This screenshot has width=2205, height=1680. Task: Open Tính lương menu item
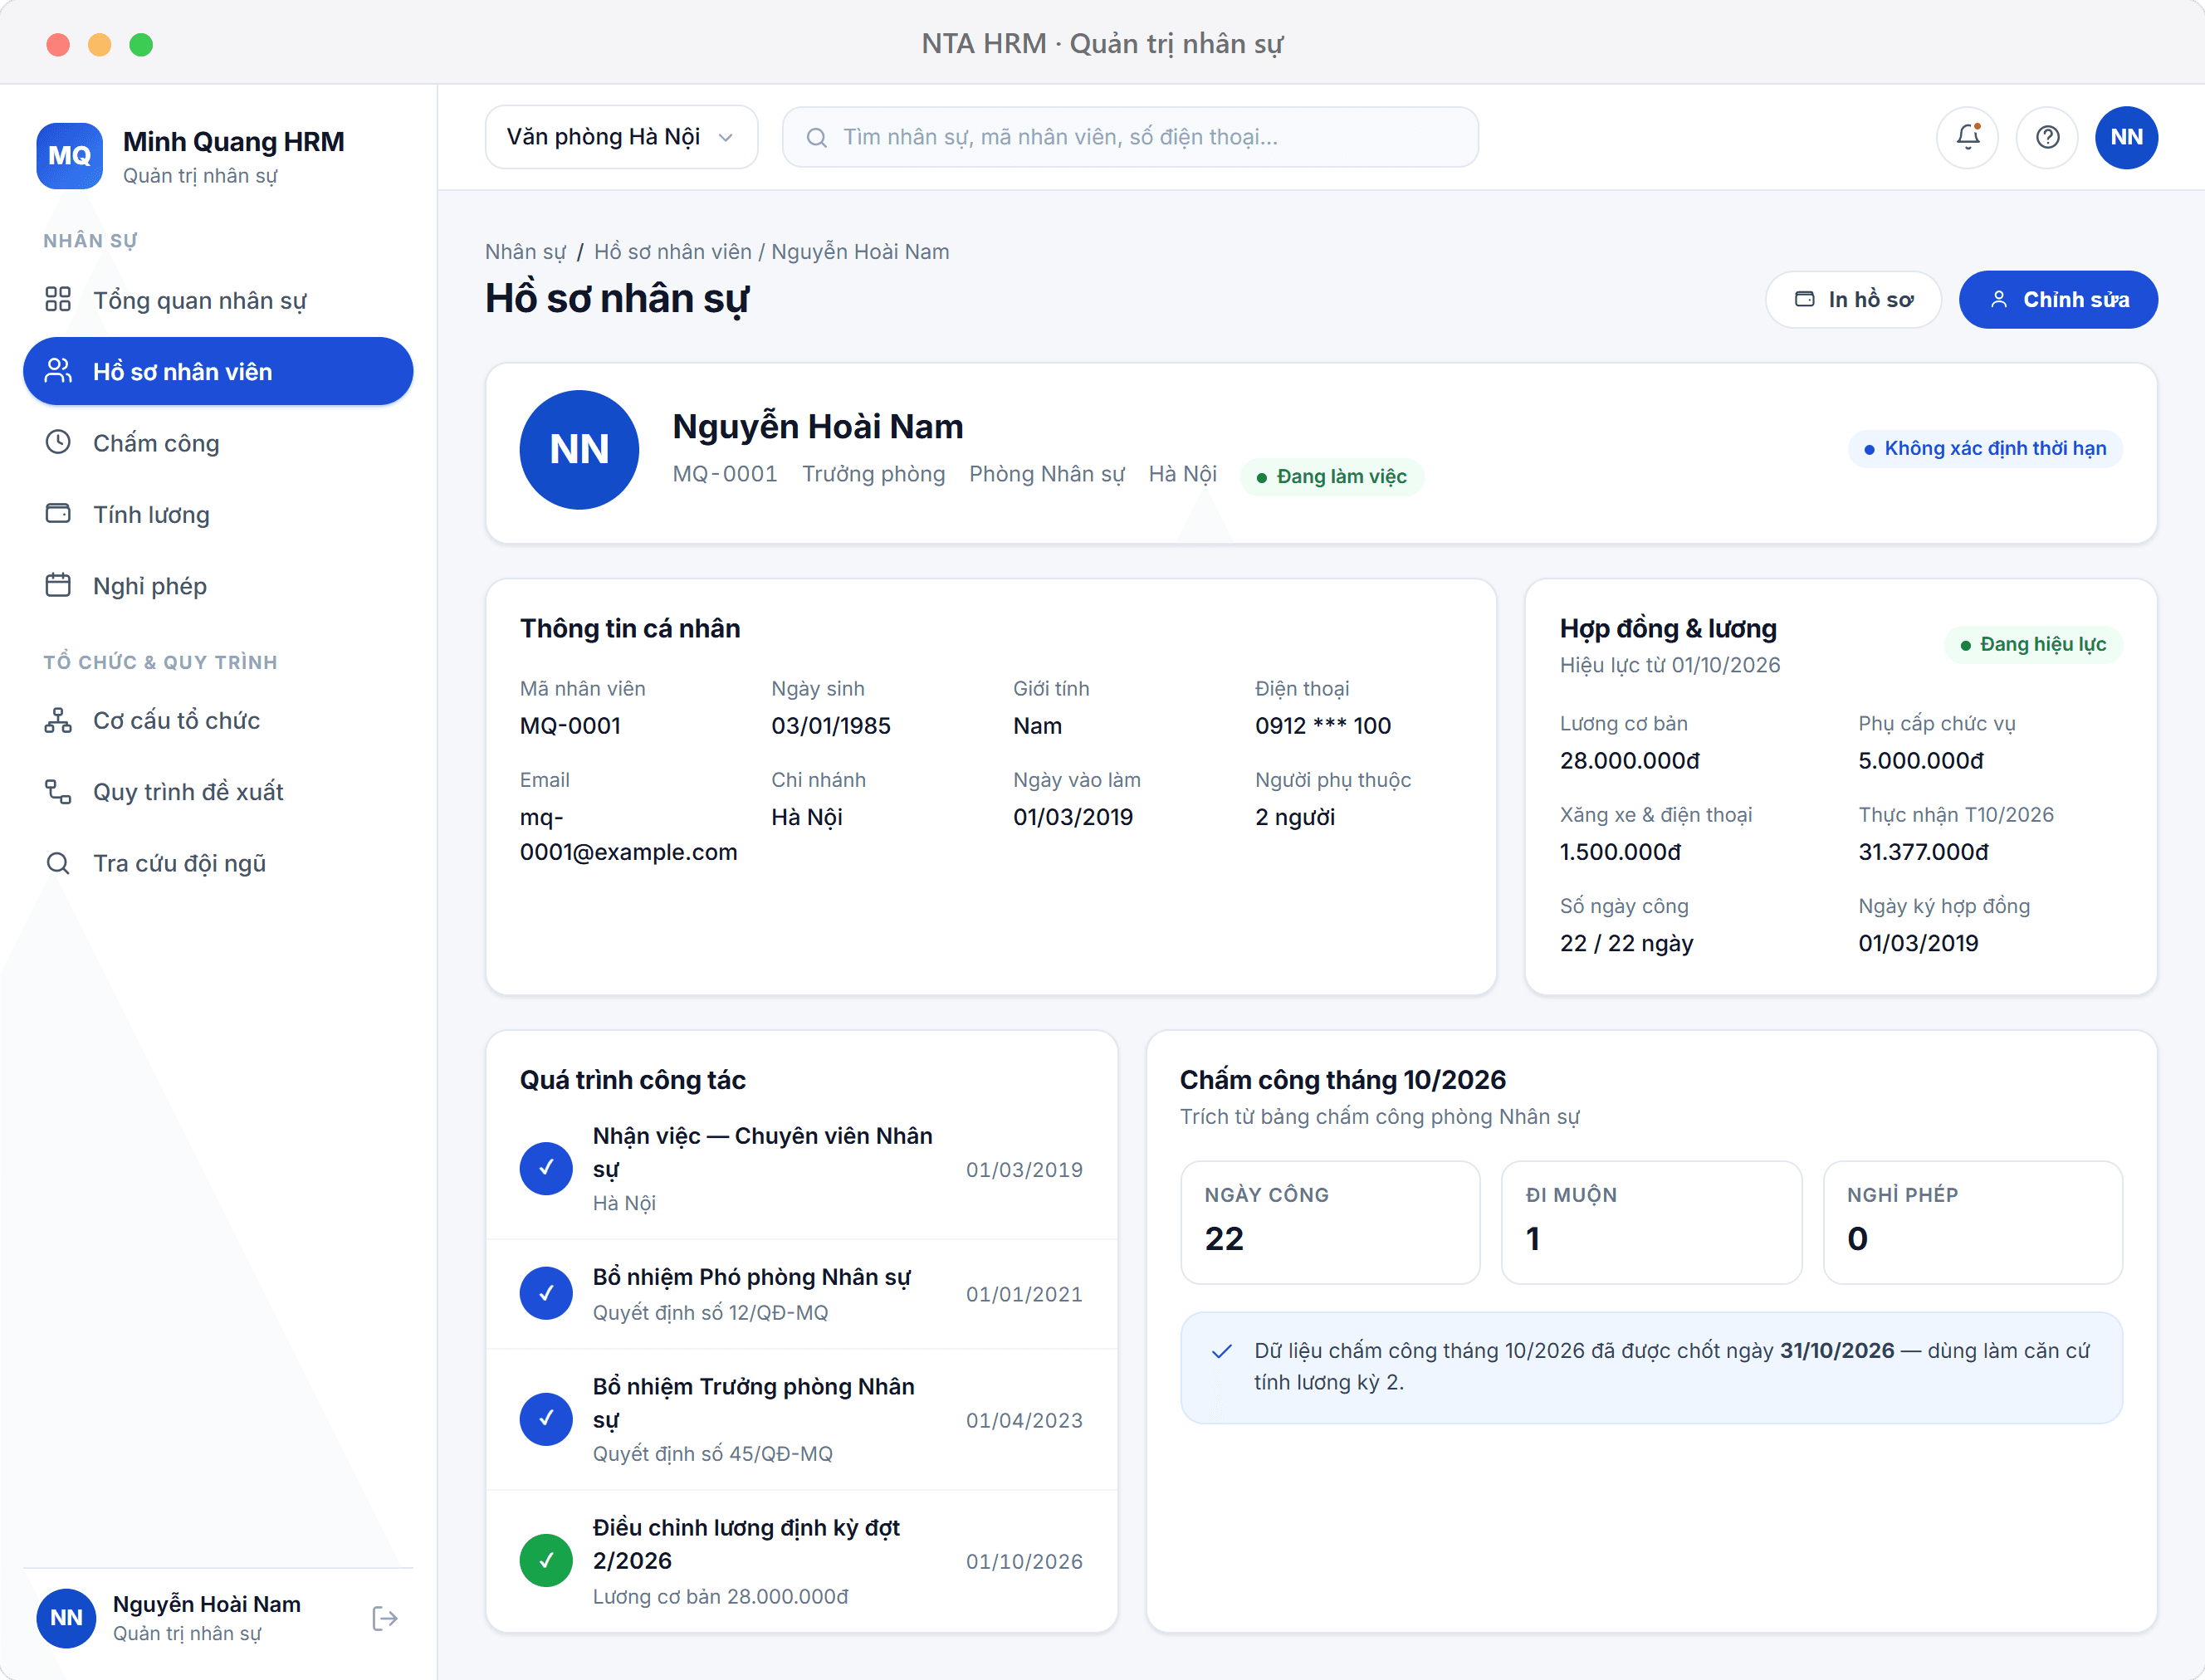(218, 514)
